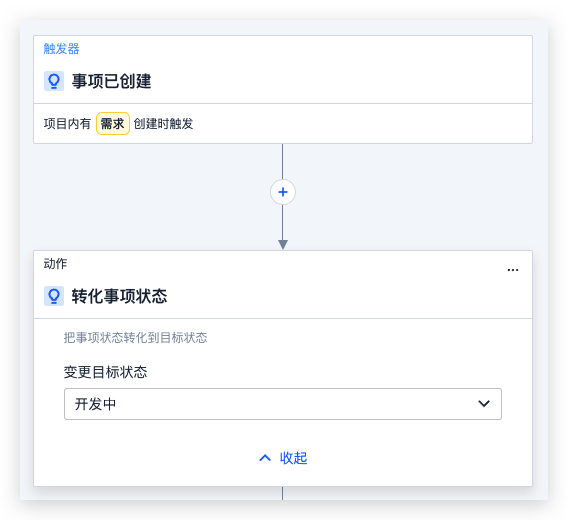The image size is (568, 520).
Task: Click the lightbulb icon beside 转化事项状态
Action: click(x=54, y=296)
